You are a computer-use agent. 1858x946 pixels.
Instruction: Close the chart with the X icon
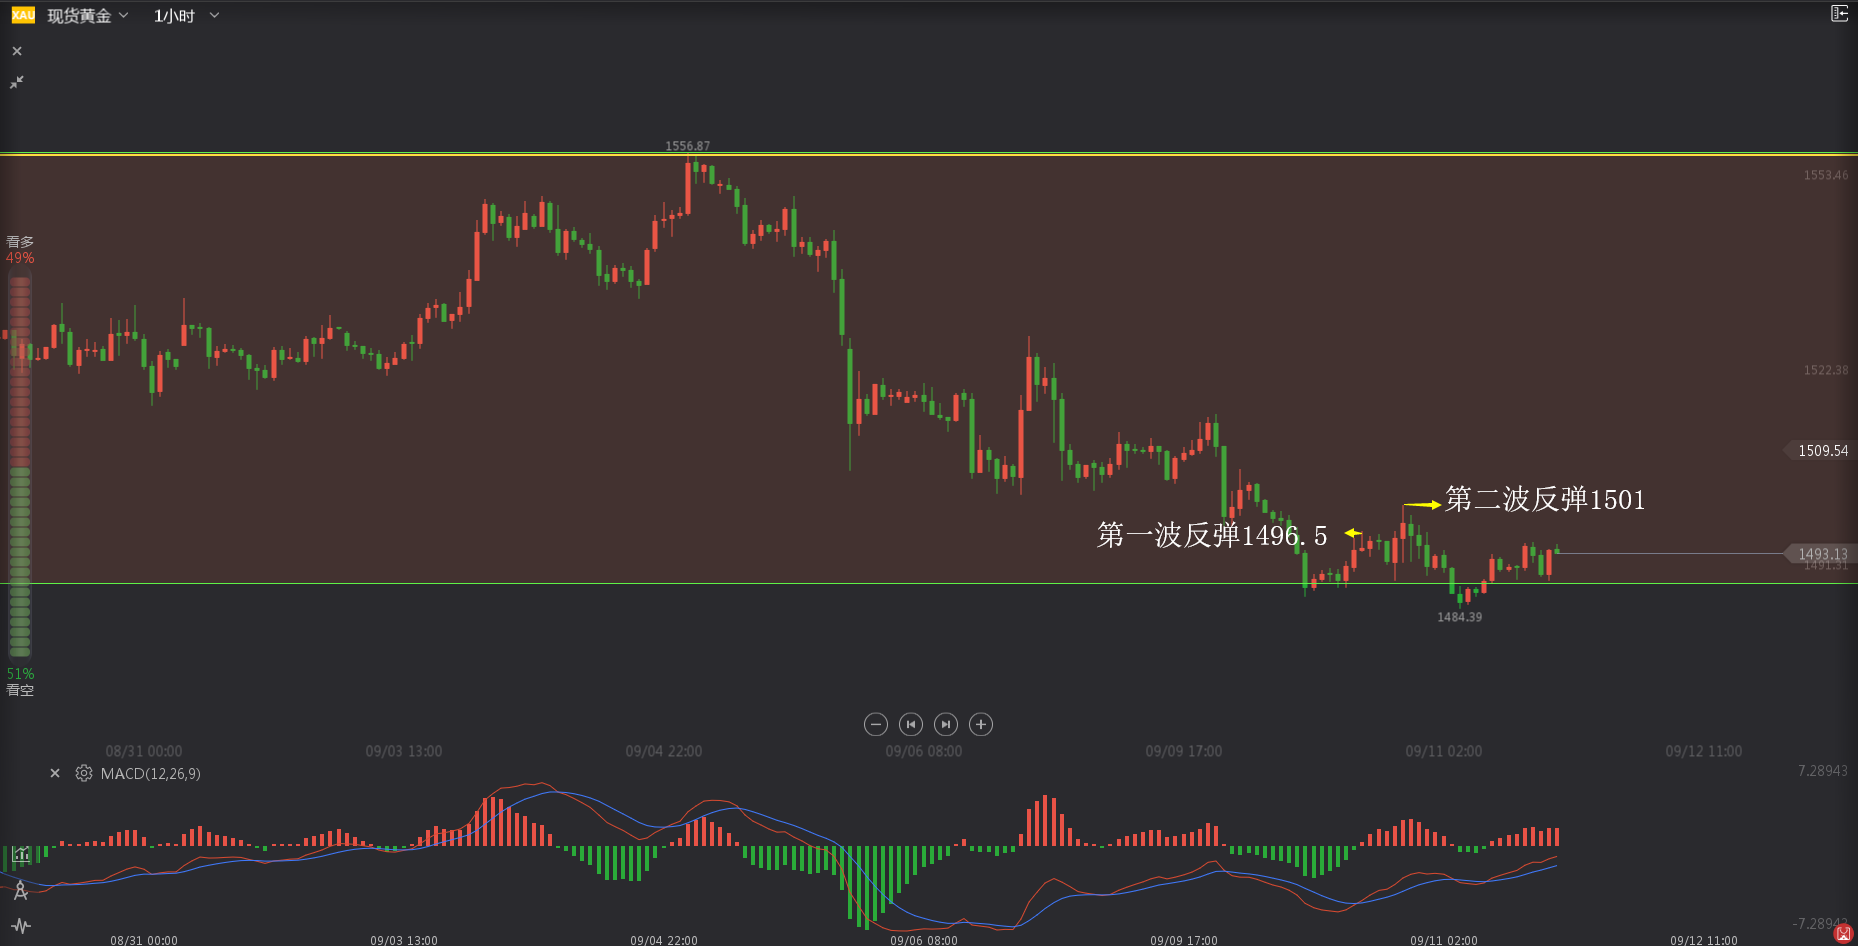pos(17,51)
